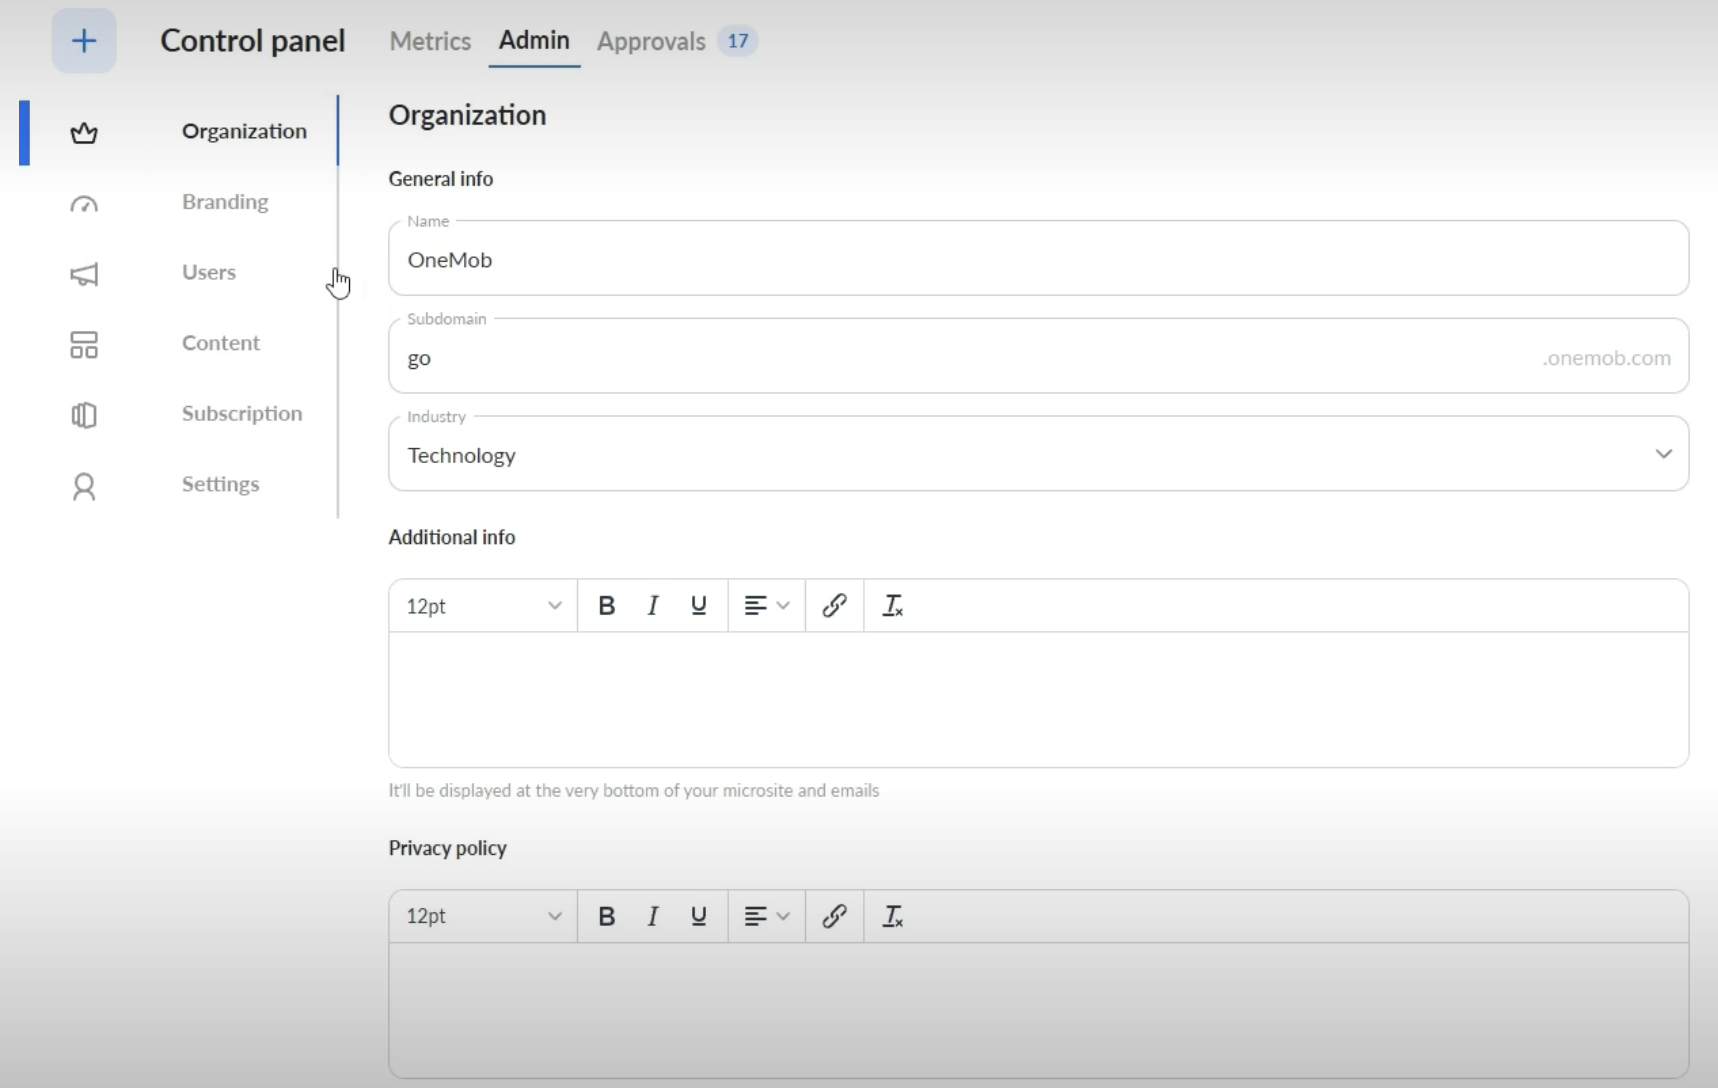Image resolution: width=1718 pixels, height=1088 pixels.
Task: Open text alignment dropdown in Additional info
Action: pyautogui.click(x=767, y=605)
